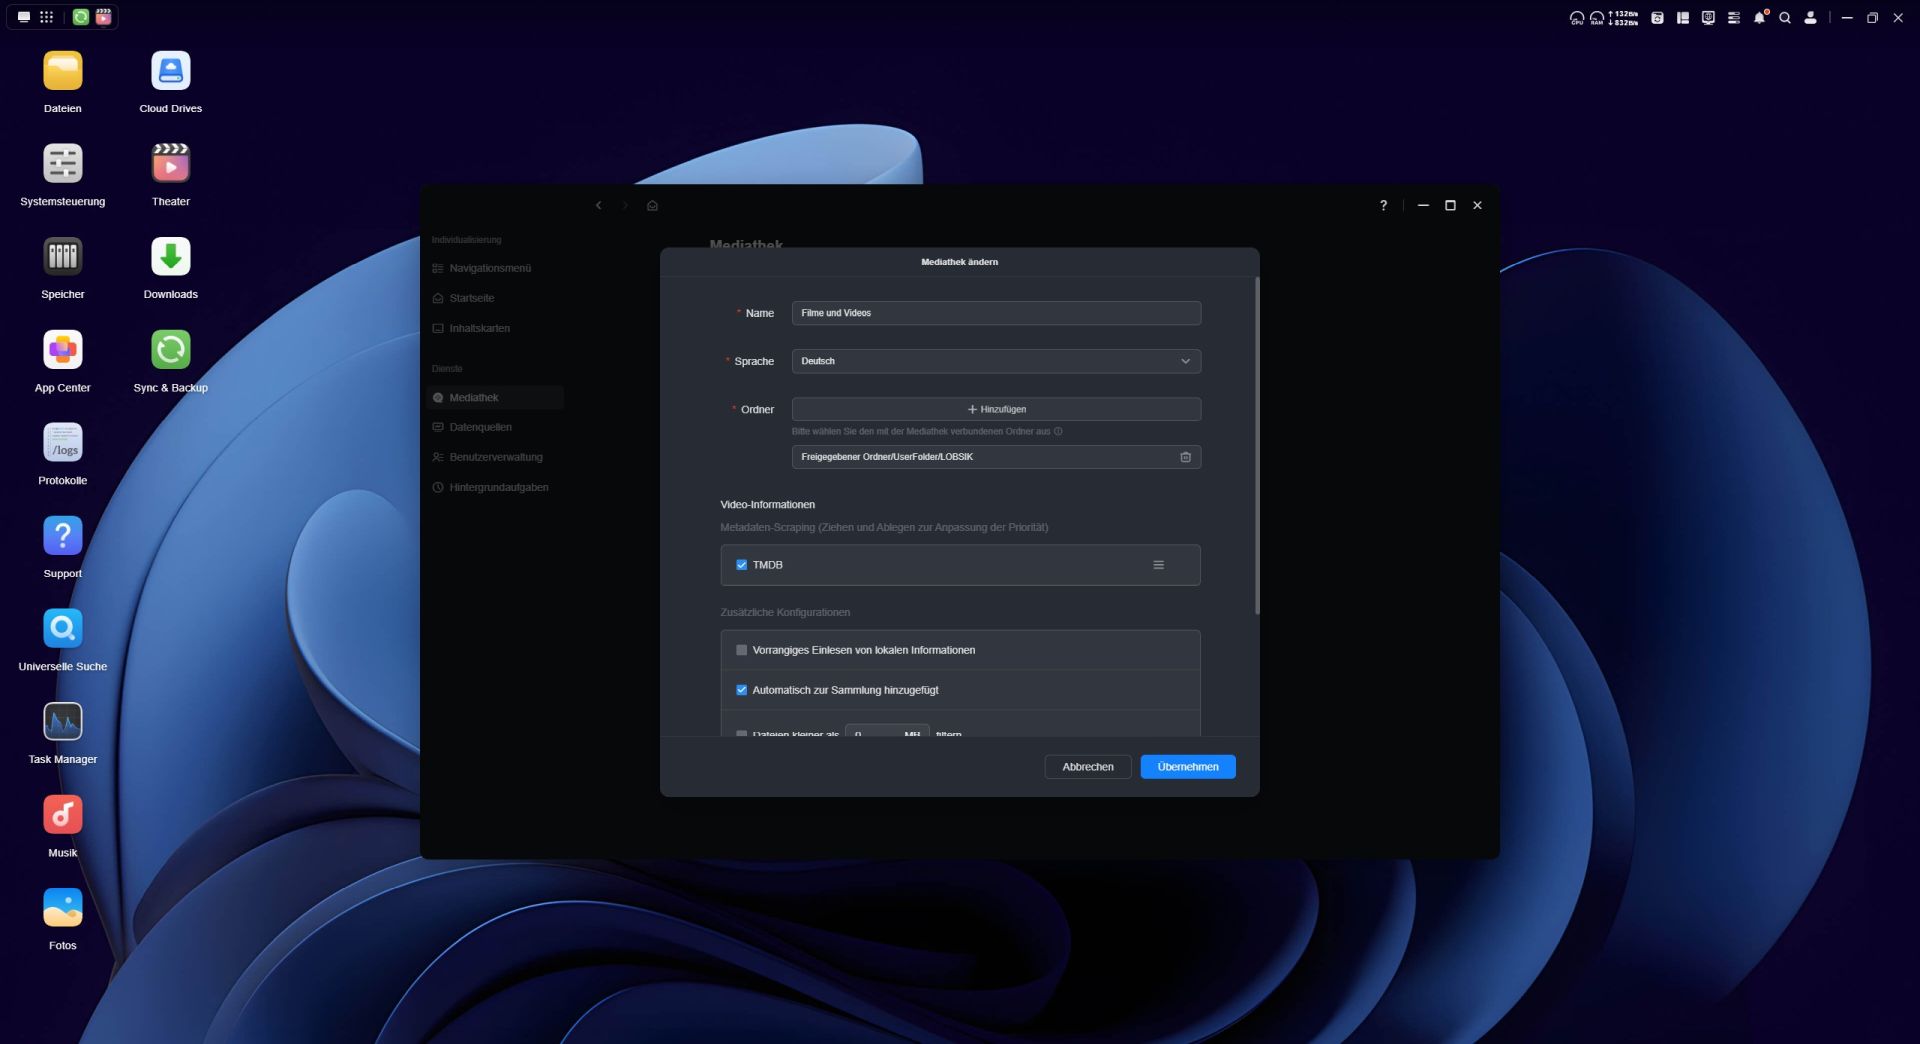Disable Automatisch zur Sammlung hinzugefügt checkbox
This screenshot has width=1920, height=1044.
[x=742, y=690]
